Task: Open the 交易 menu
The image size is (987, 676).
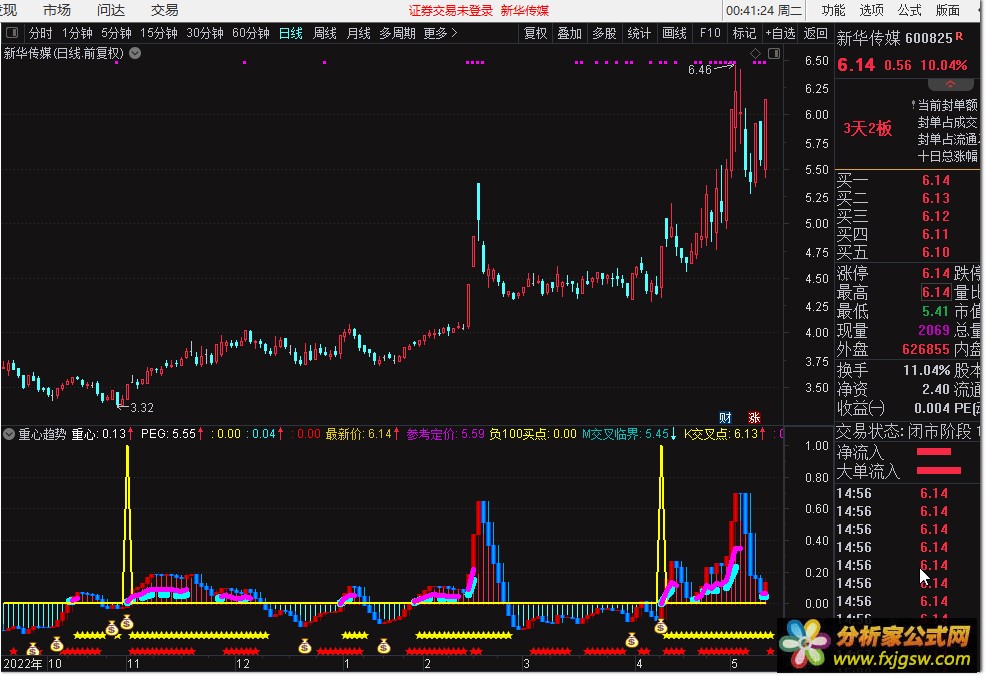Action: click(x=164, y=10)
